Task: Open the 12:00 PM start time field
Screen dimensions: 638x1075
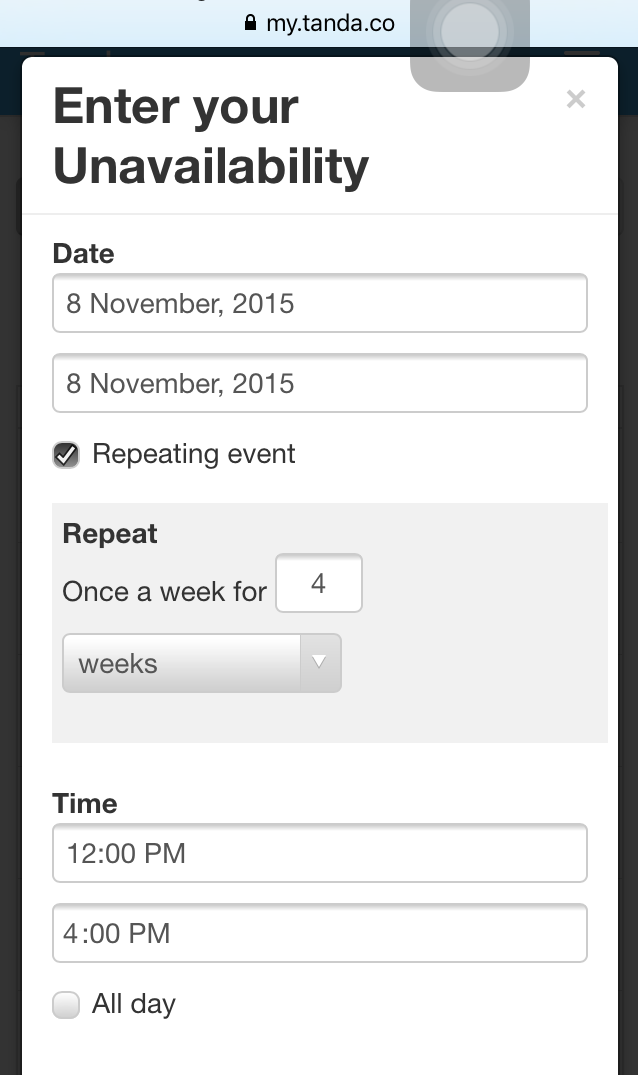Action: pyautogui.click(x=320, y=853)
